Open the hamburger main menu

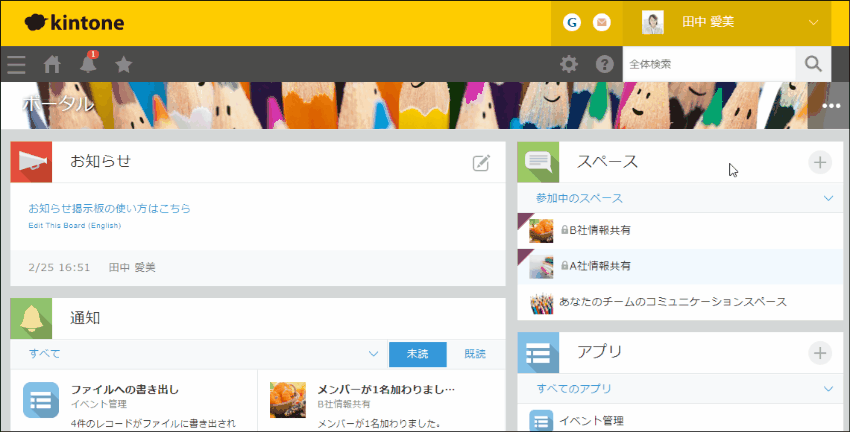point(16,65)
